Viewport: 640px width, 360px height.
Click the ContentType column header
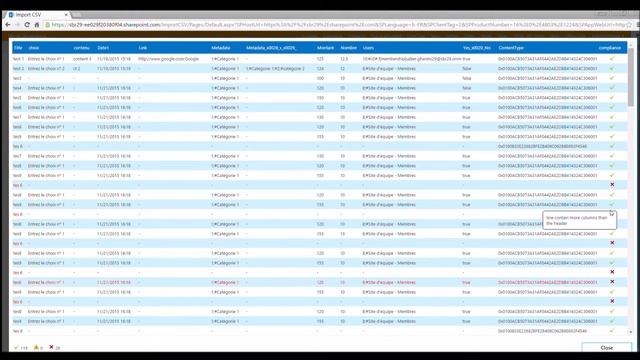coord(511,48)
